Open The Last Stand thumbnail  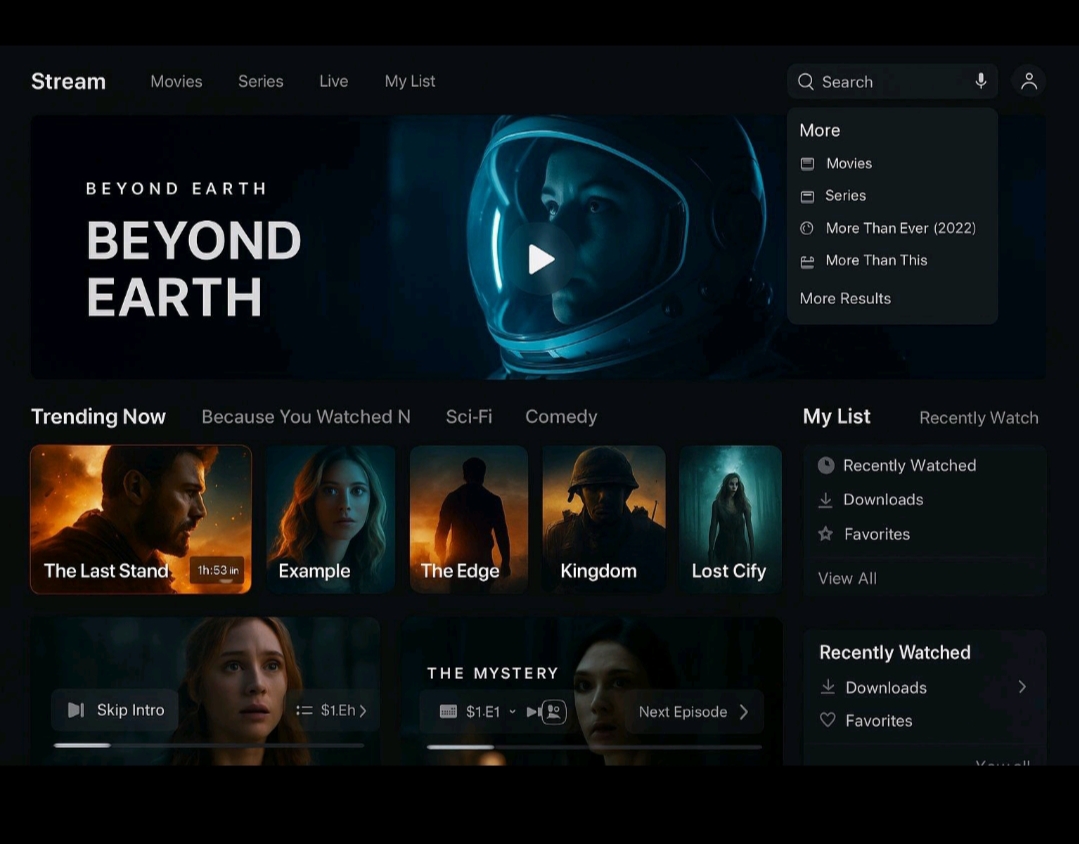coord(141,519)
